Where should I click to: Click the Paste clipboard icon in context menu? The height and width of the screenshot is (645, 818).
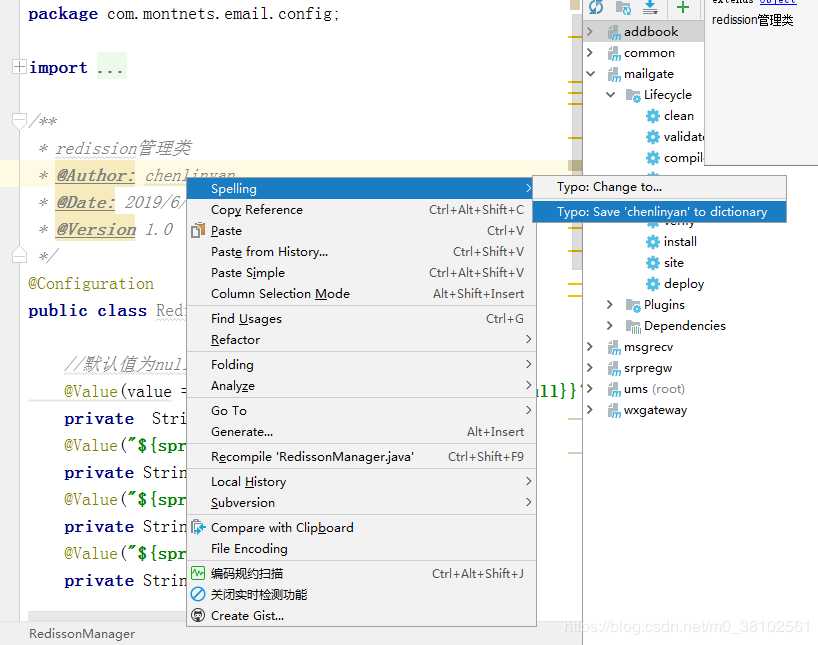[198, 230]
